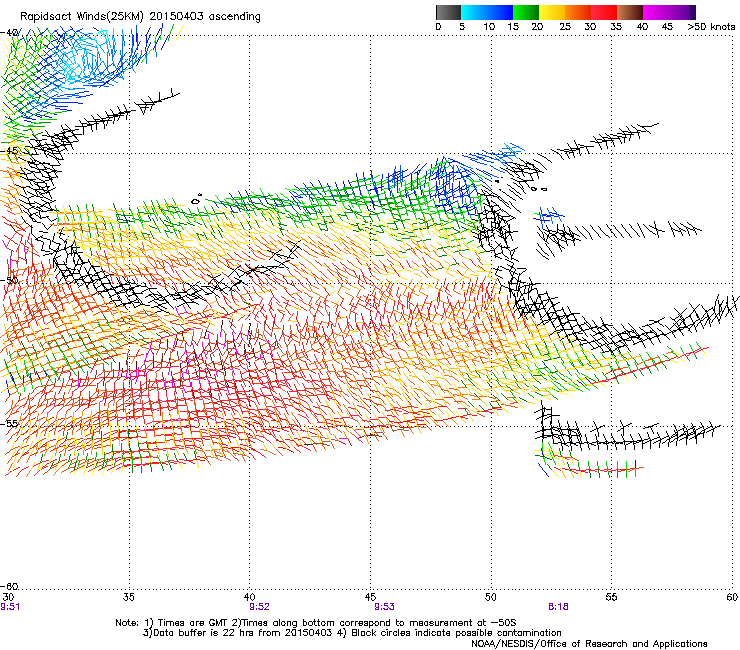Click the "-60" latitude label on the left axis

coord(9,587)
